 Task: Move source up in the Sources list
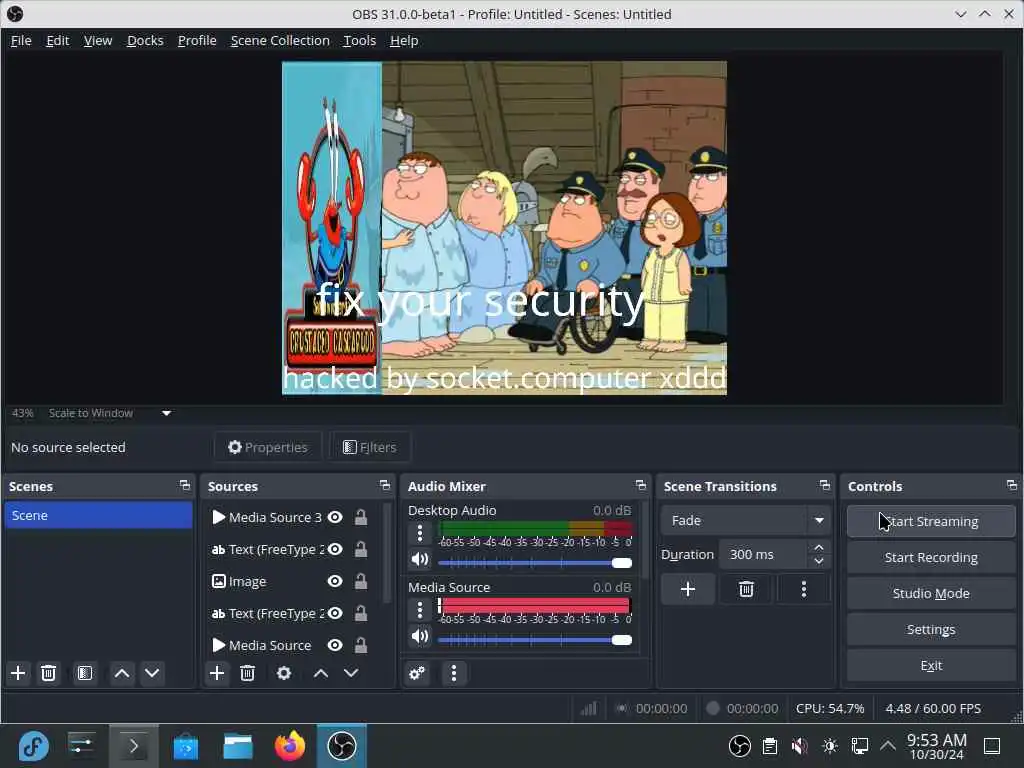321,673
